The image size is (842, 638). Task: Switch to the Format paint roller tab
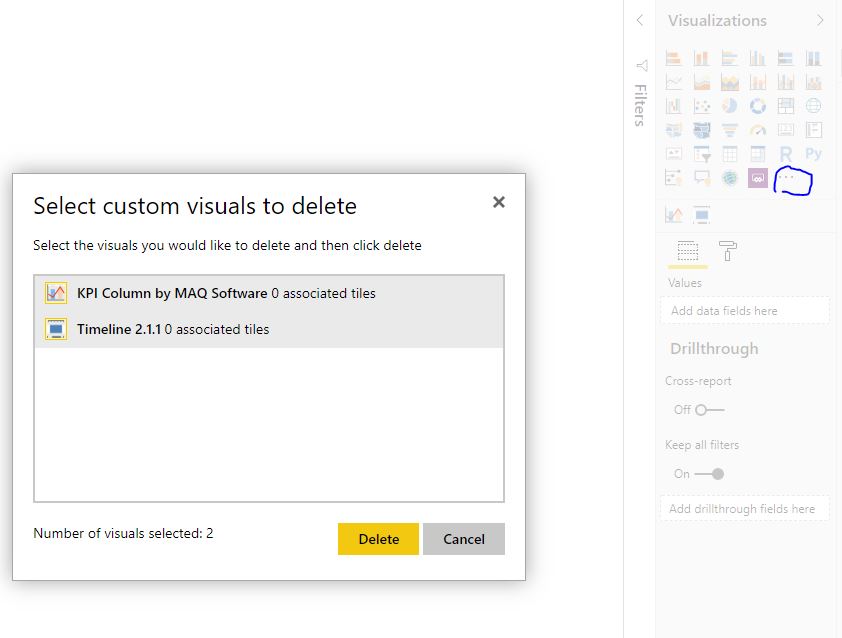point(728,251)
